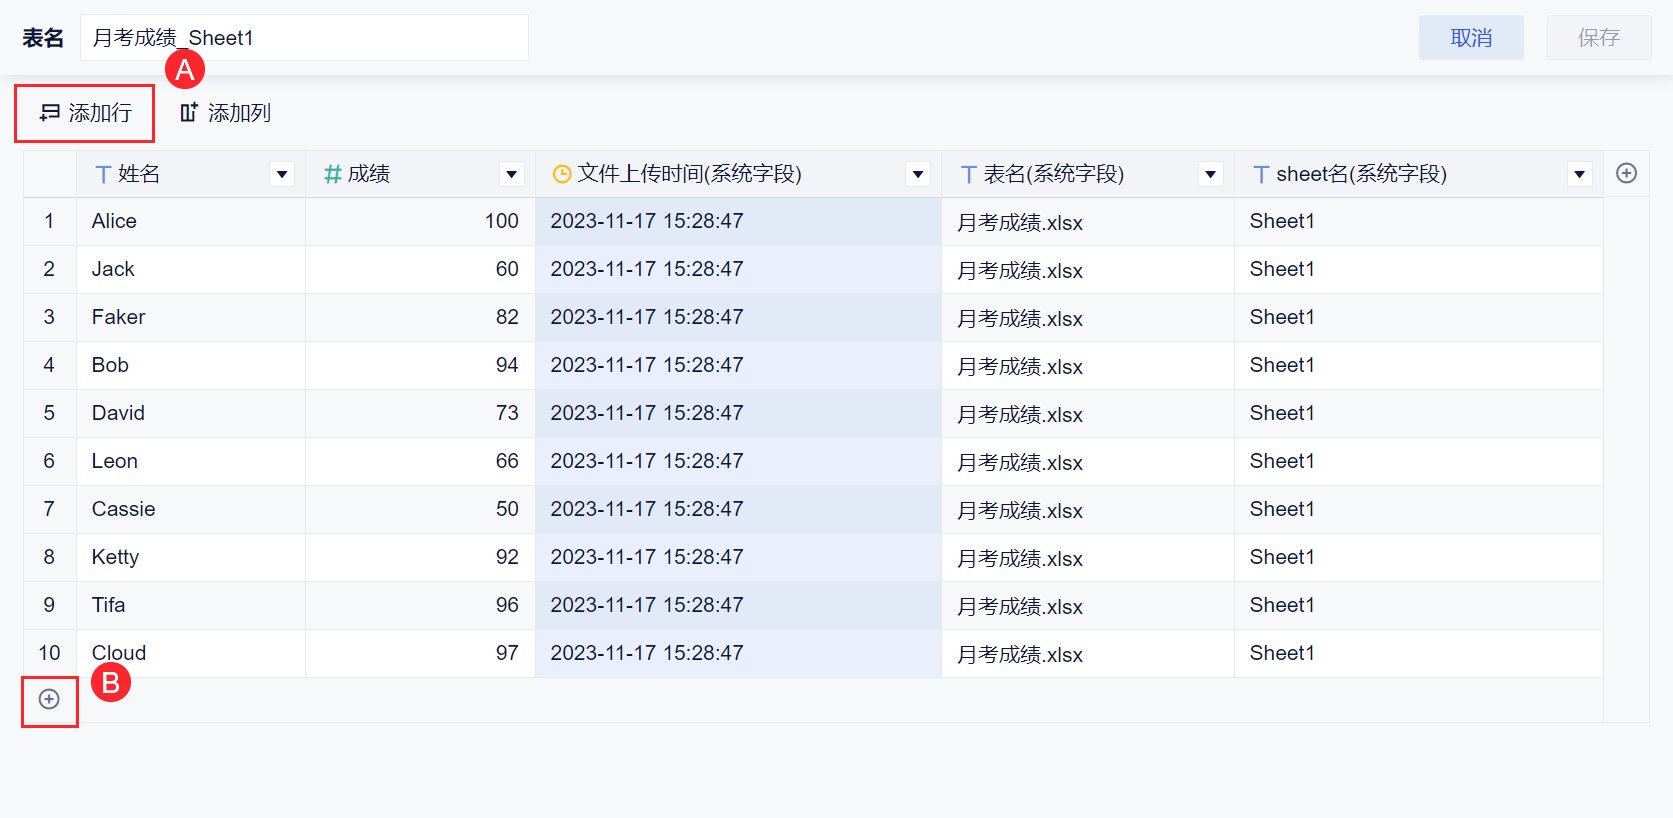1673x818 pixels.
Task: Click the add column toolbar button
Action: 225,113
